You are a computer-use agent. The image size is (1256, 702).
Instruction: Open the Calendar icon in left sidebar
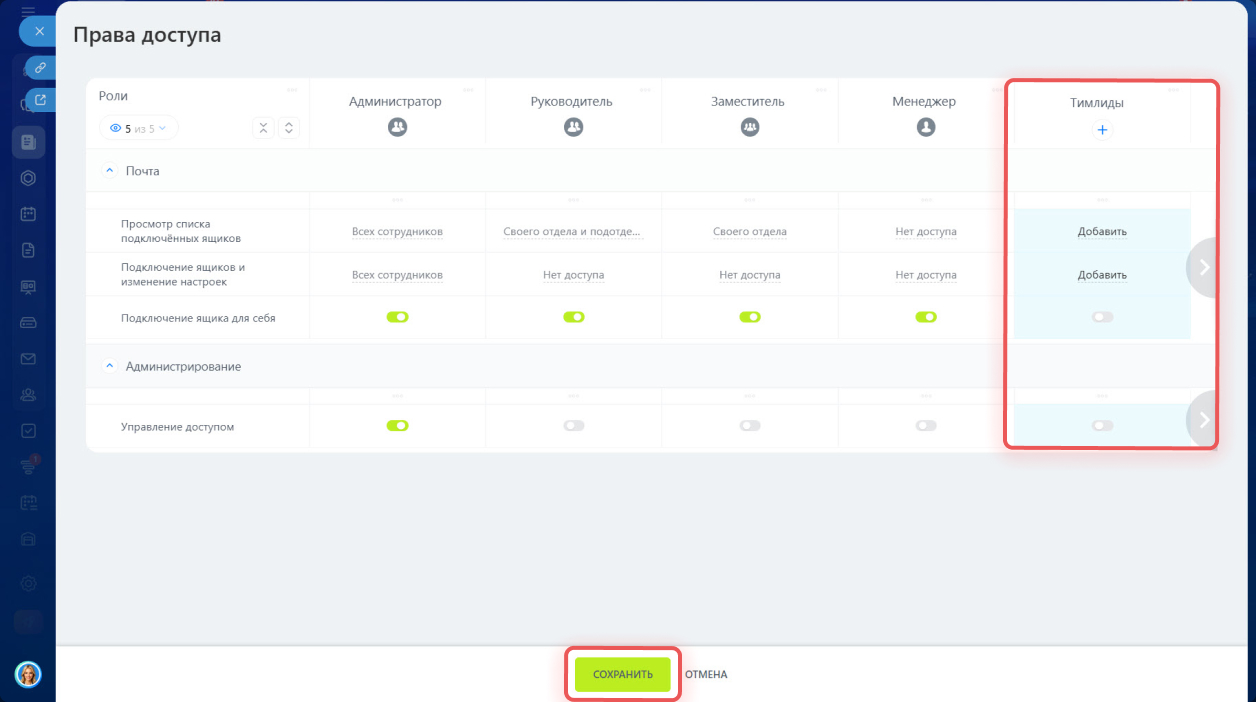pos(28,214)
